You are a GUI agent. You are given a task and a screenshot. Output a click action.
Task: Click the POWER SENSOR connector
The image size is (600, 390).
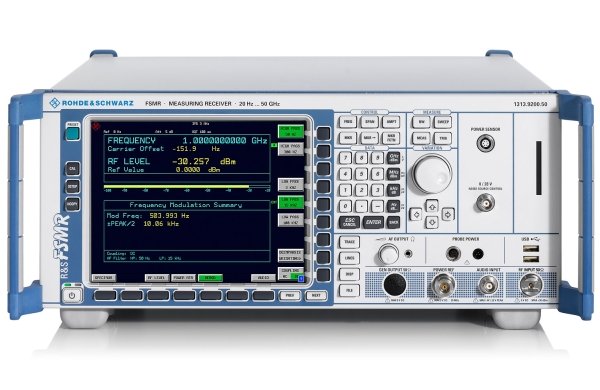485,144
